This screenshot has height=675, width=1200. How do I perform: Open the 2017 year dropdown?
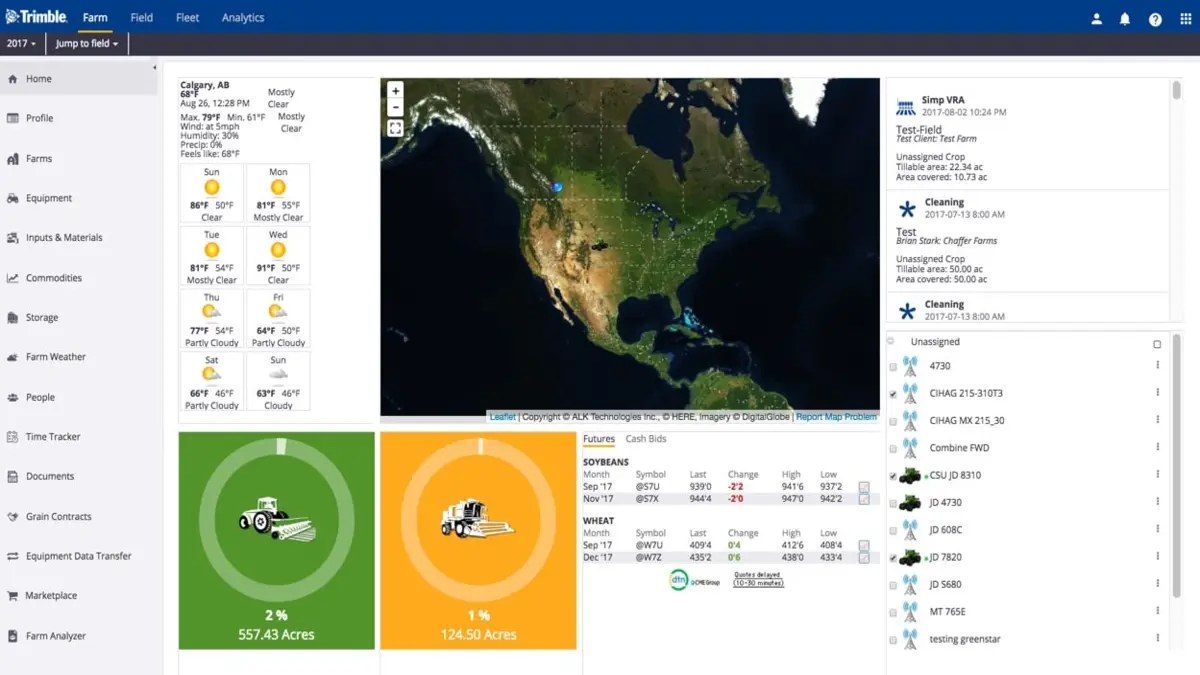tap(21, 44)
